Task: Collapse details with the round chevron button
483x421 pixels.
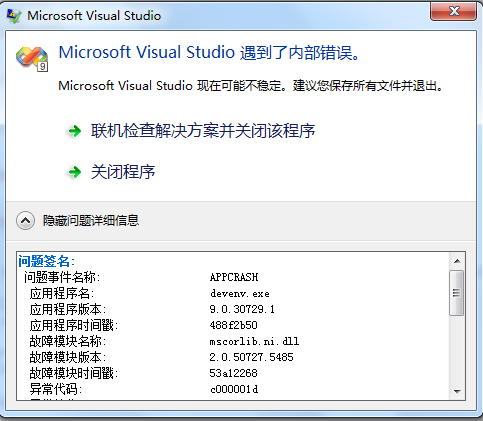Action: tap(25, 220)
